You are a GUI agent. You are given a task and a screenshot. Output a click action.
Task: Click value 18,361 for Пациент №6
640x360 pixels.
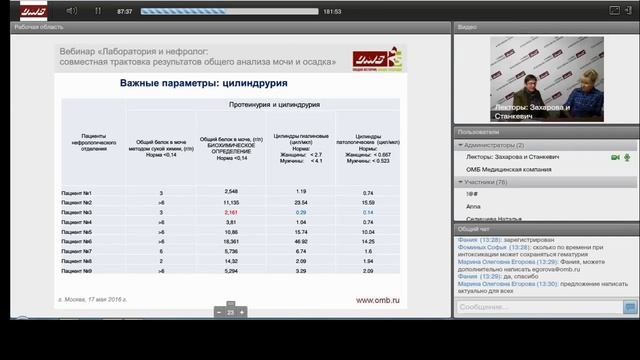point(231,242)
